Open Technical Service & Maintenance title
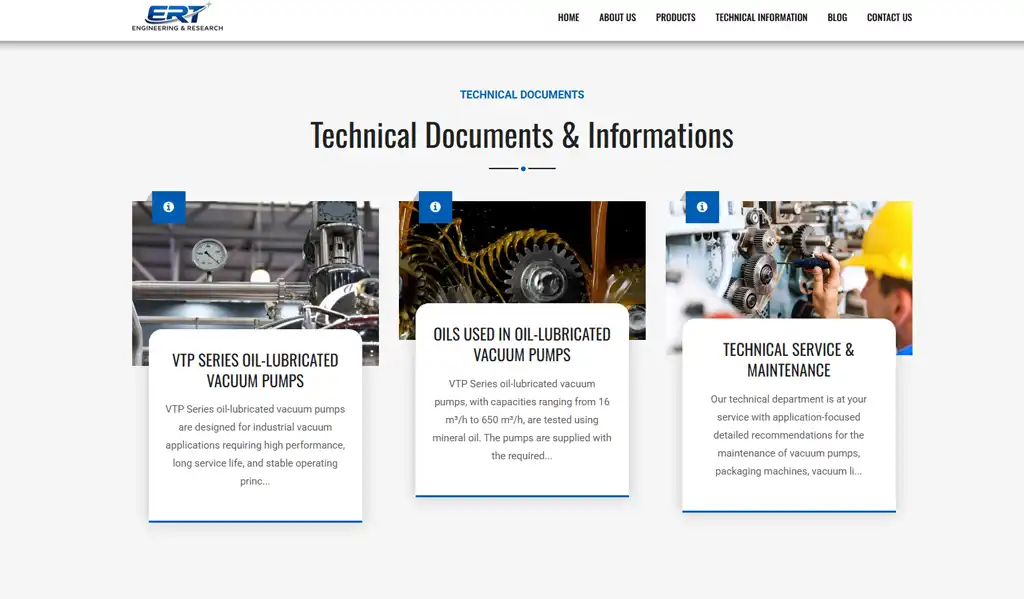Screen dimensions: 1024x599 click(788, 360)
